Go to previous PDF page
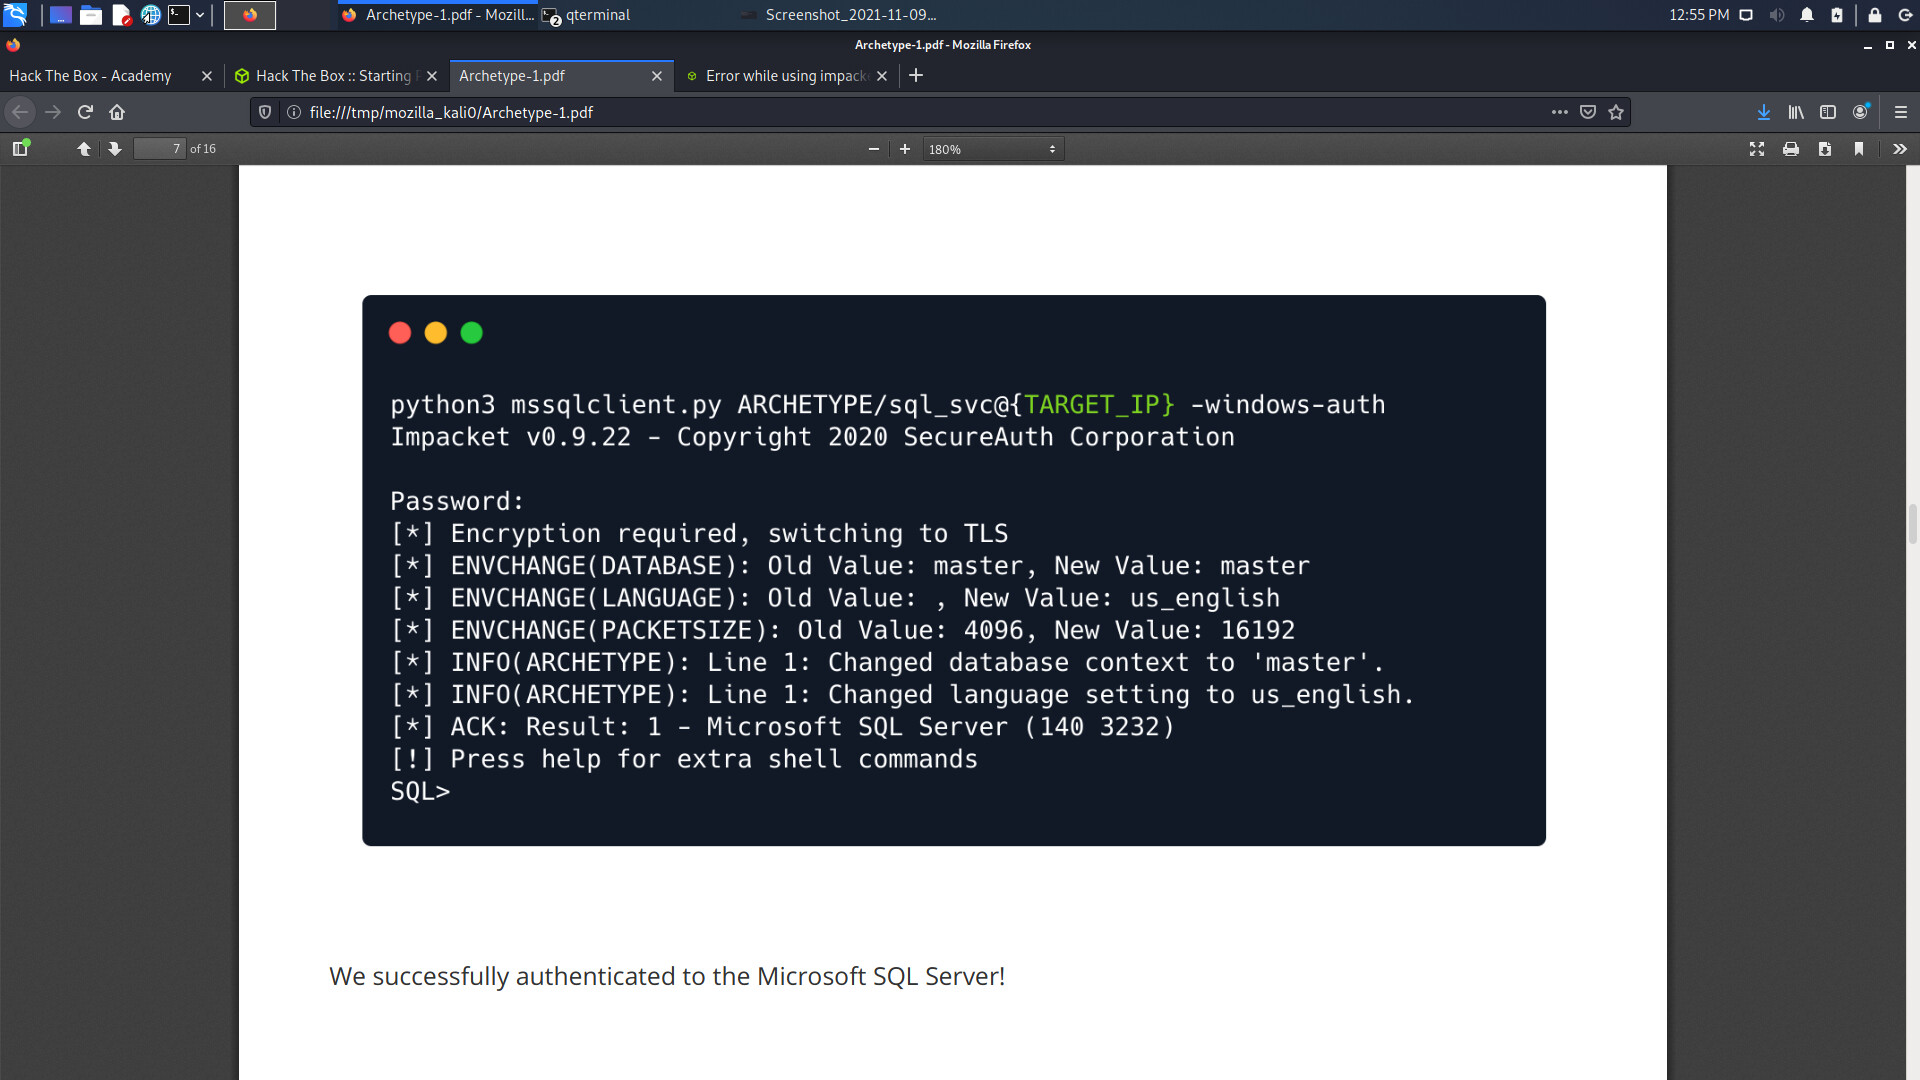This screenshot has width=1920, height=1080. [x=84, y=149]
